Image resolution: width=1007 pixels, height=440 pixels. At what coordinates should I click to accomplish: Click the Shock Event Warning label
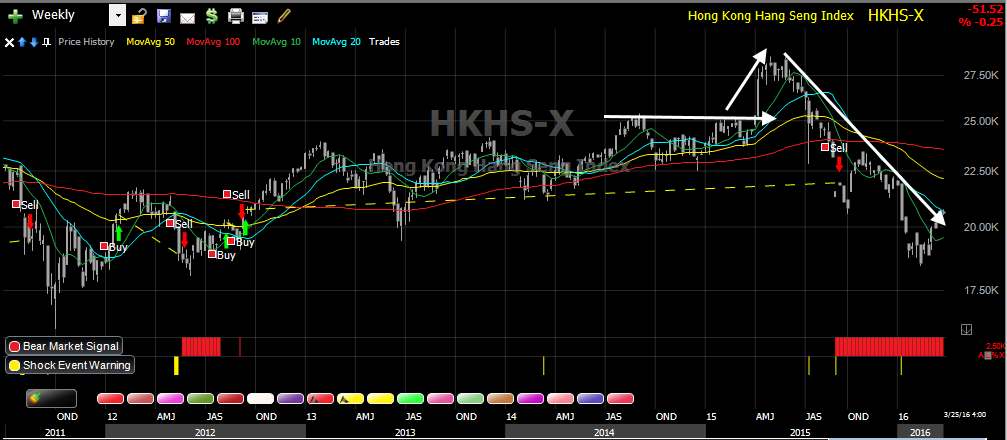(70, 365)
